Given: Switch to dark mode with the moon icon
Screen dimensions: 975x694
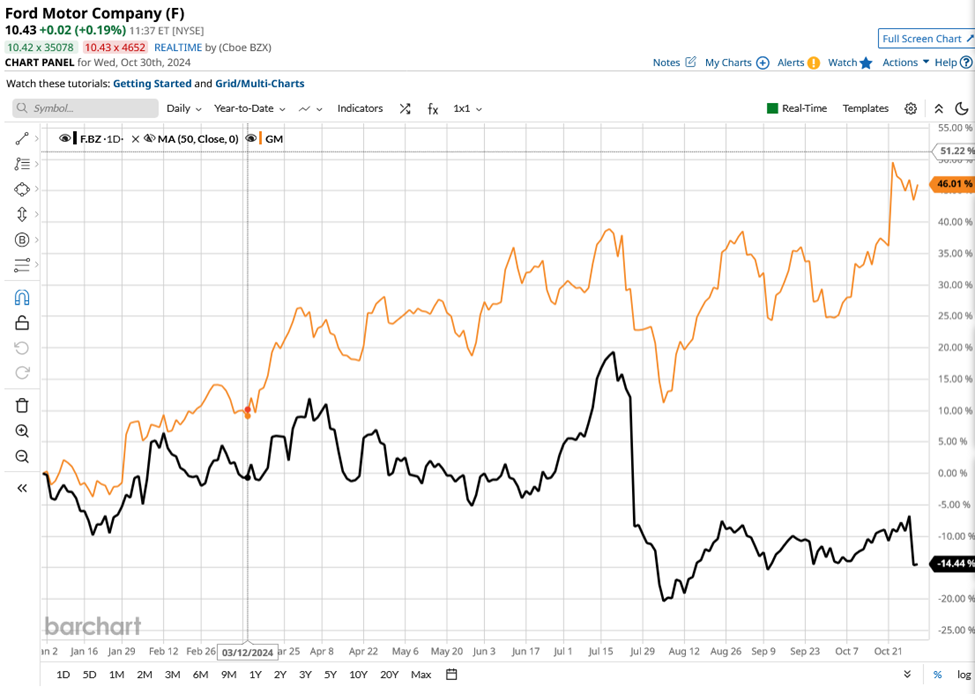Looking at the screenshot, I should tap(961, 108).
